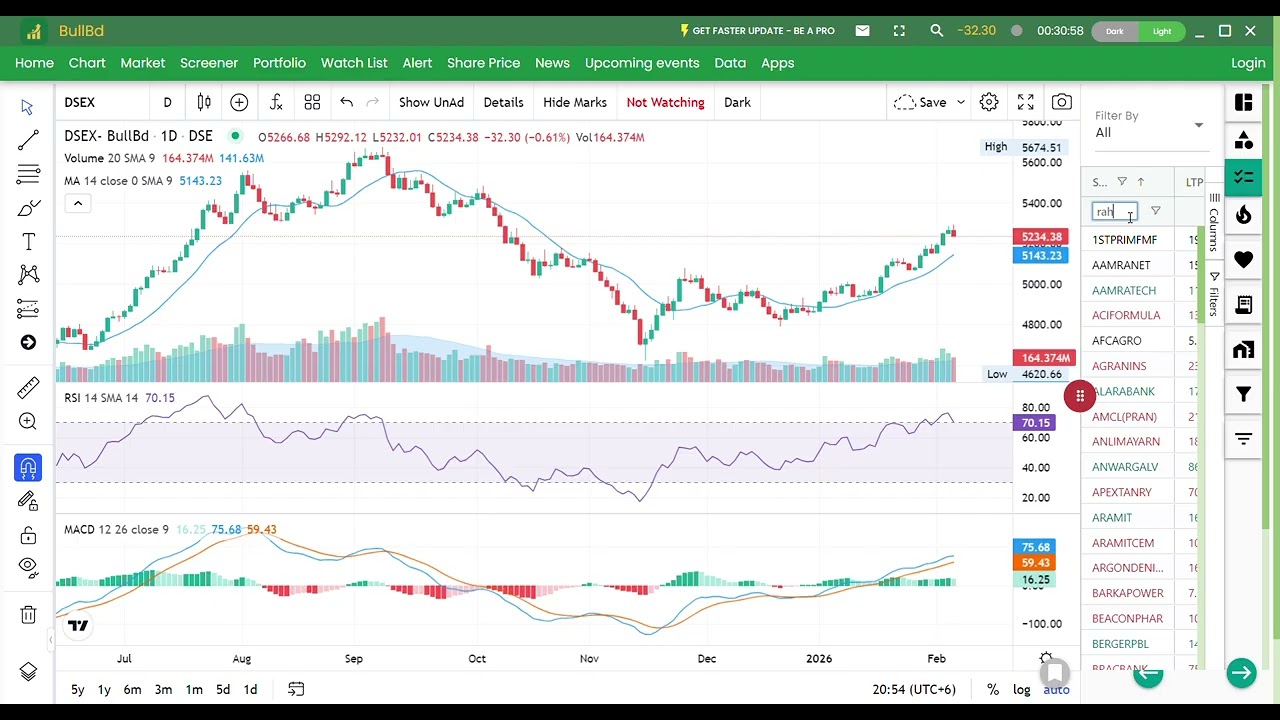The height and width of the screenshot is (720, 1280).
Task: Open the timezone menu 20:54 (UTC+6)
Action: coord(914,689)
